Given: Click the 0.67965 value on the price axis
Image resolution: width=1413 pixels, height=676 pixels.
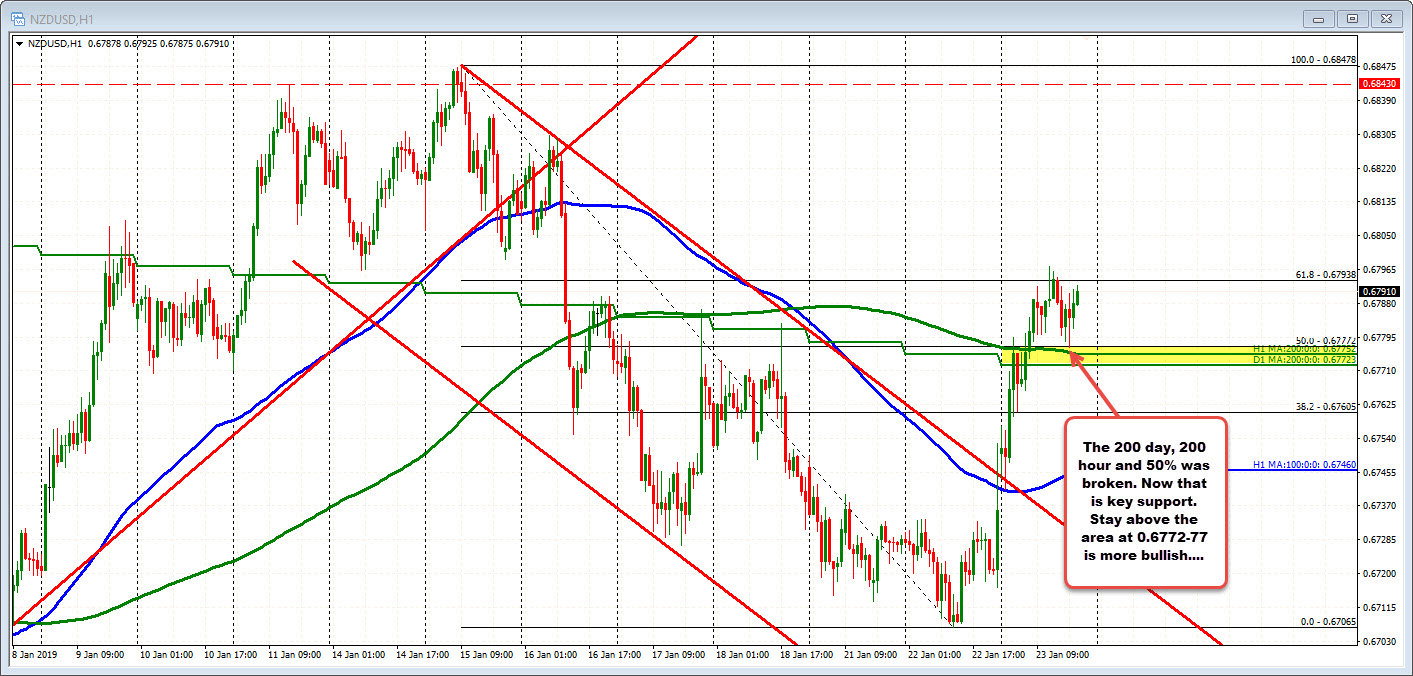Looking at the screenshot, I should (x=1381, y=269).
